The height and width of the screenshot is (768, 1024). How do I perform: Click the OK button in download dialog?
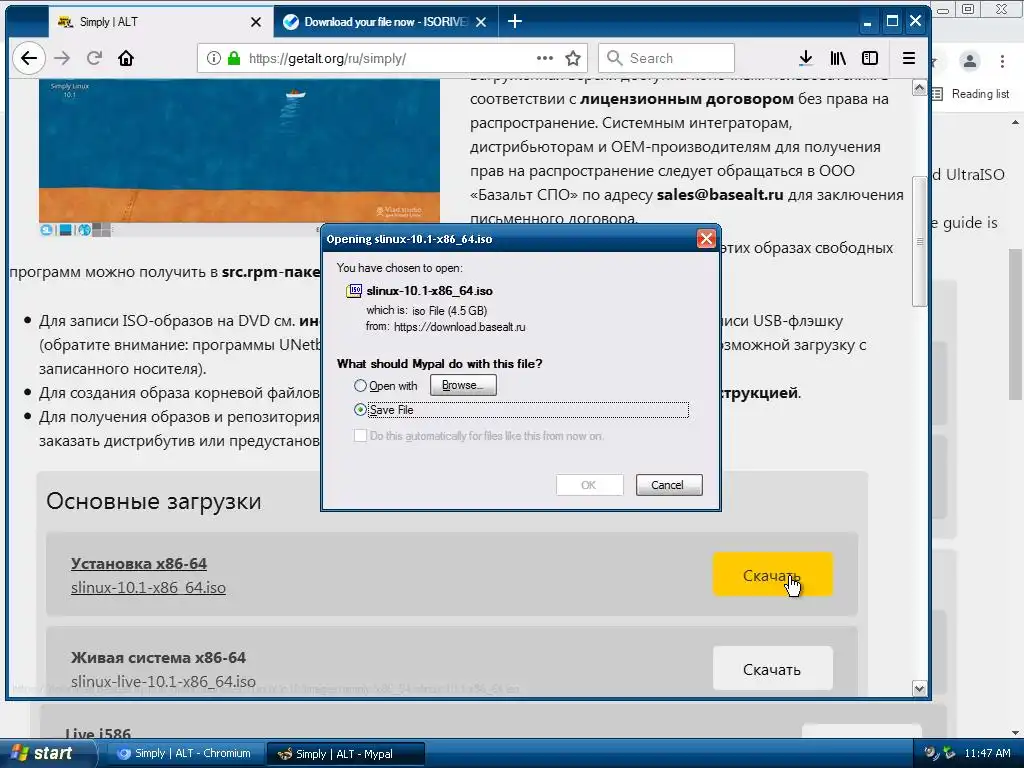(589, 485)
